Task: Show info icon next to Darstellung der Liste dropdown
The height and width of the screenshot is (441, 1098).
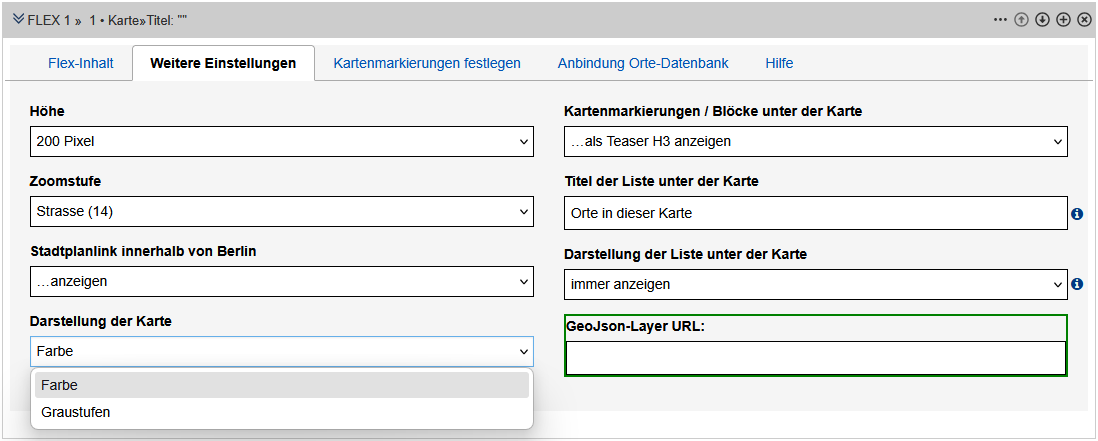Action: point(1078,284)
